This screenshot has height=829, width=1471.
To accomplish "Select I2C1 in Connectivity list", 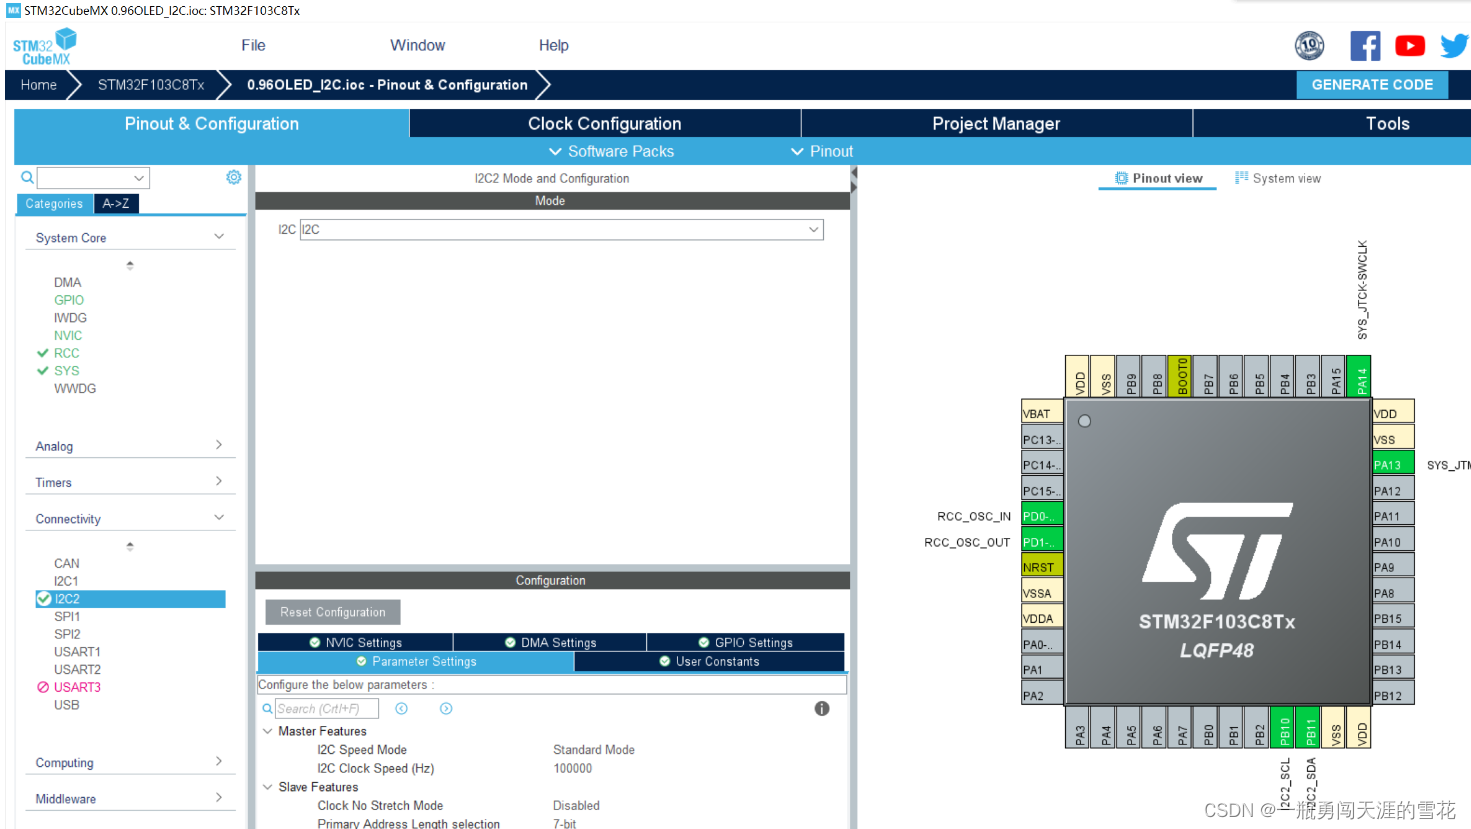I will point(66,581).
